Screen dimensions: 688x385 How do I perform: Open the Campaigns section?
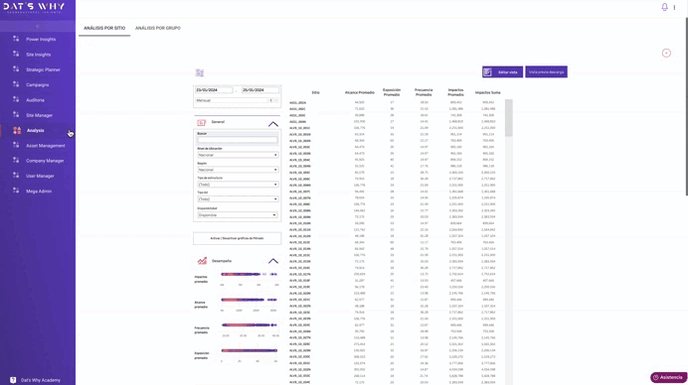37,85
